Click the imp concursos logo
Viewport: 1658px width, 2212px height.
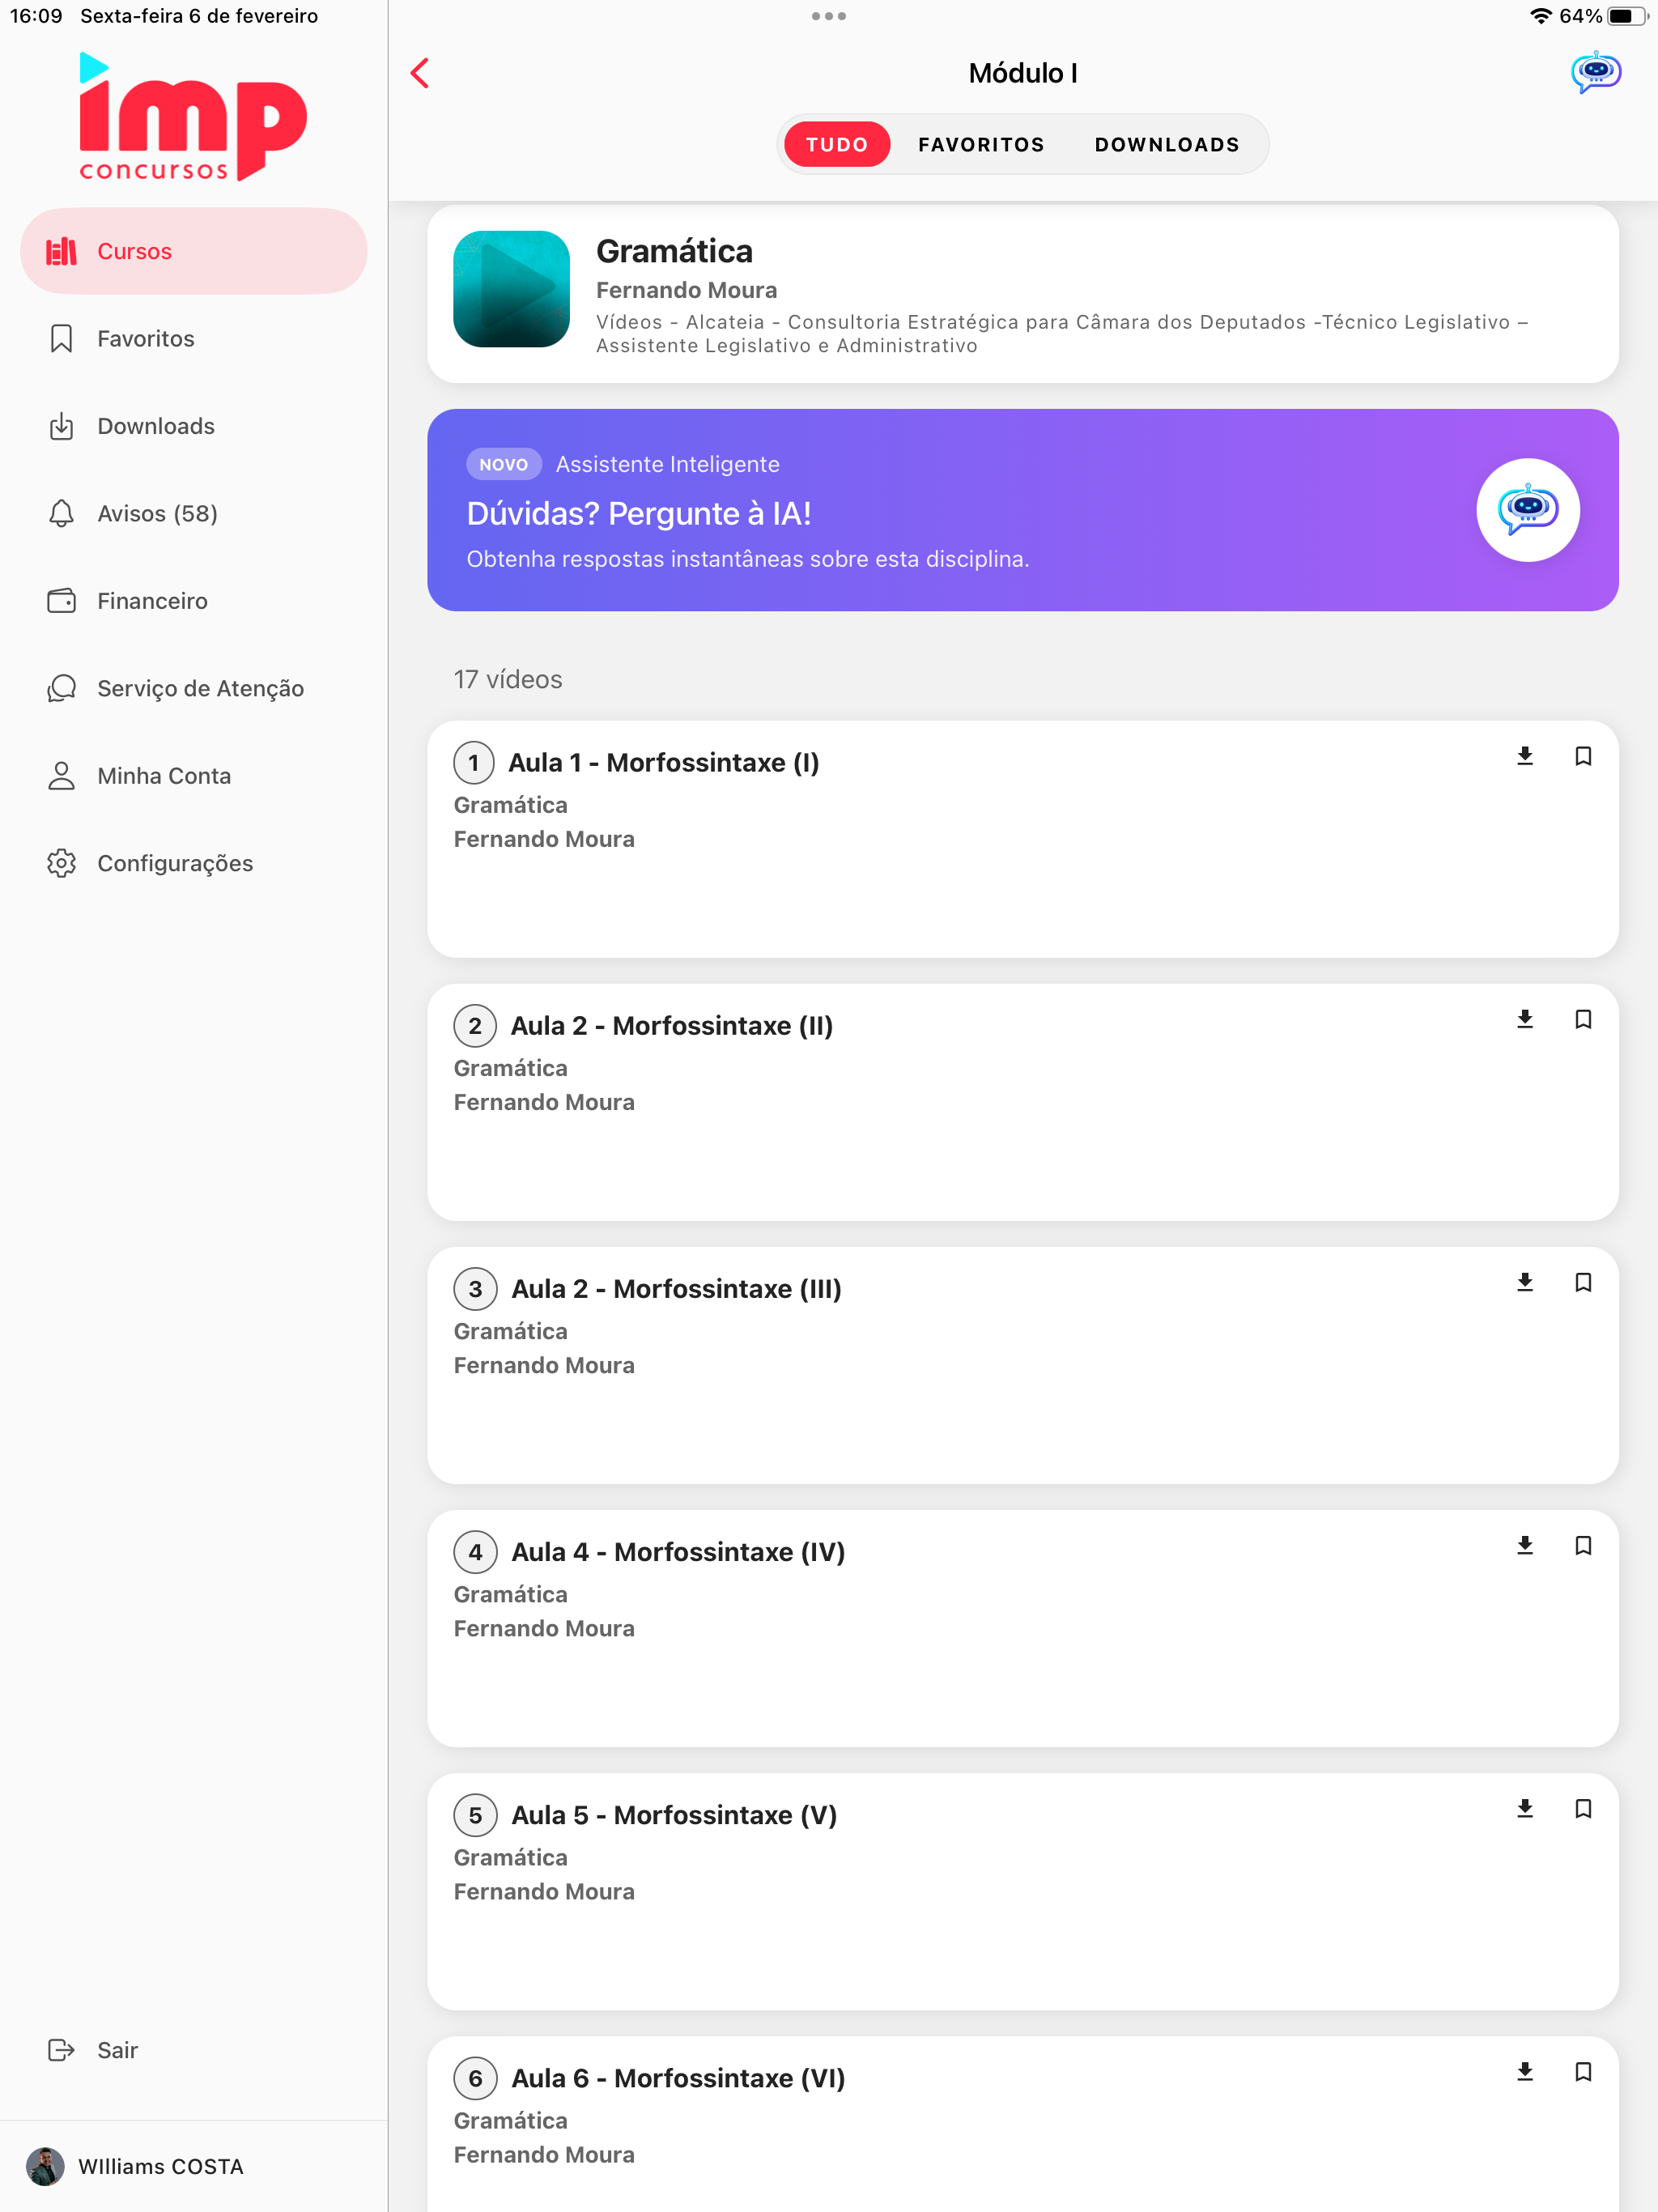coord(192,117)
